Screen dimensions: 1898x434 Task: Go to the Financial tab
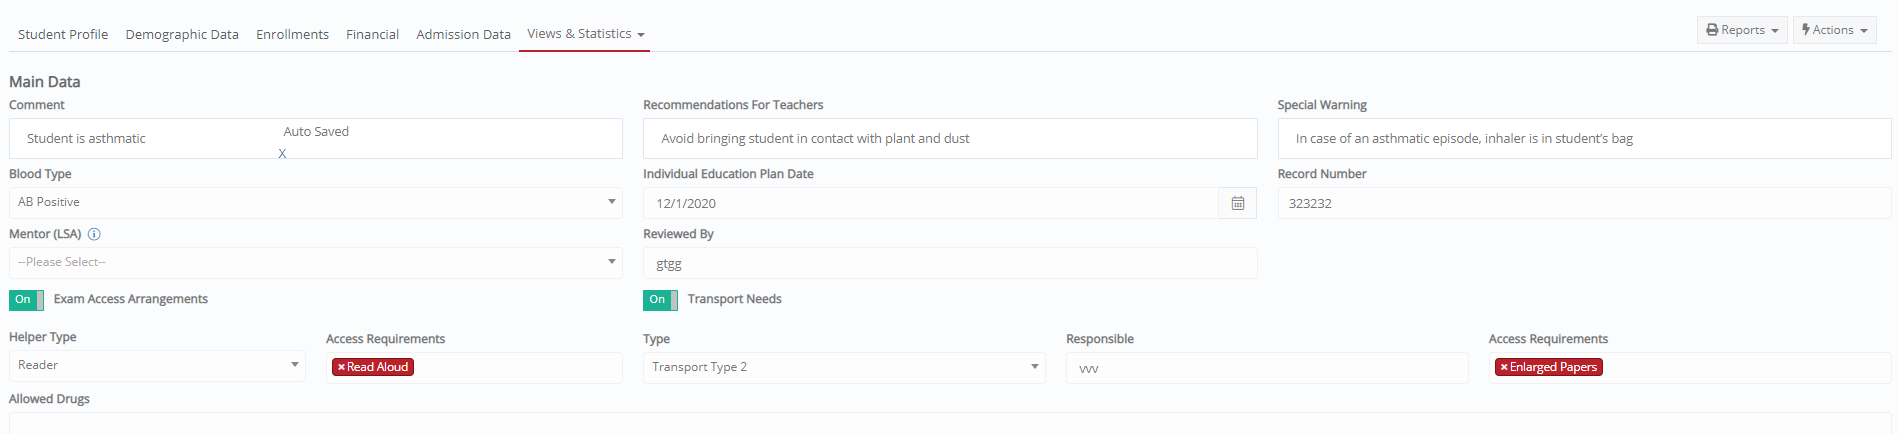coord(372,34)
